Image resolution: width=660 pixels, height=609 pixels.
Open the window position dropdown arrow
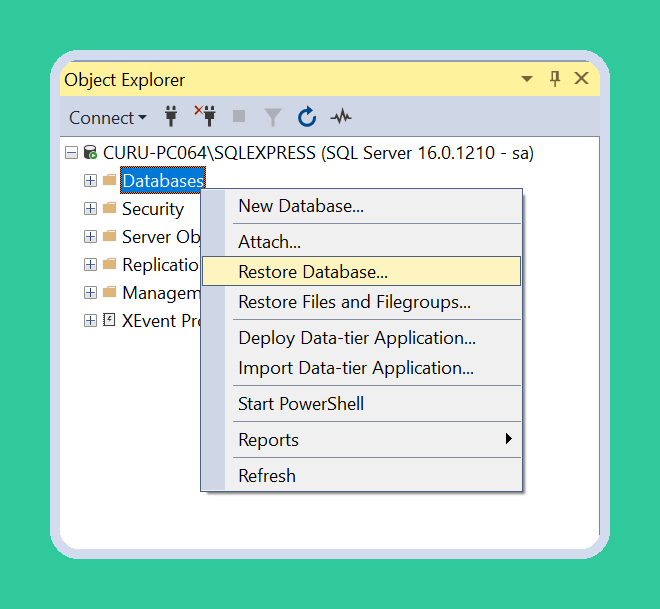pos(527,78)
